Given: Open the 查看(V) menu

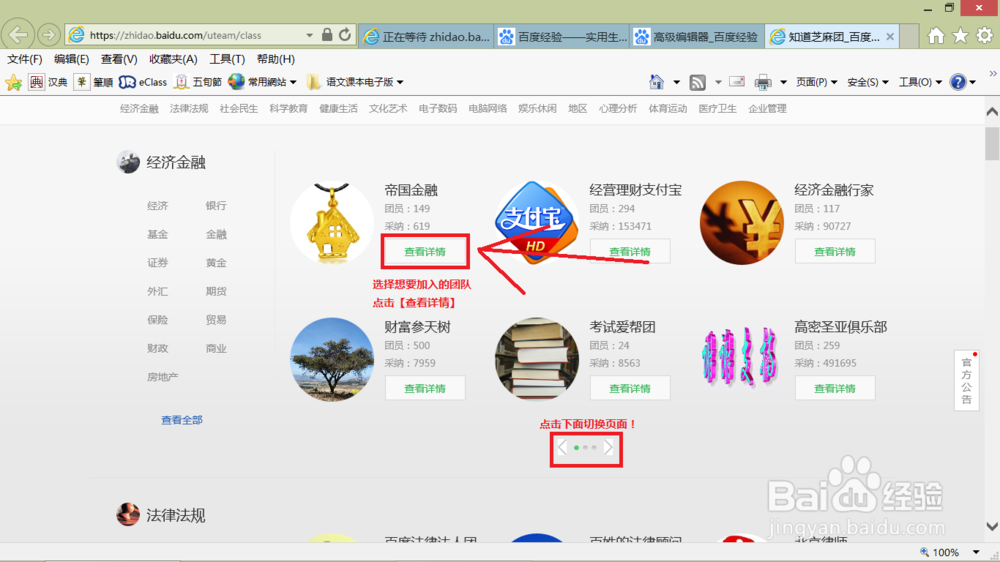Looking at the screenshot, I should [119, 59].
